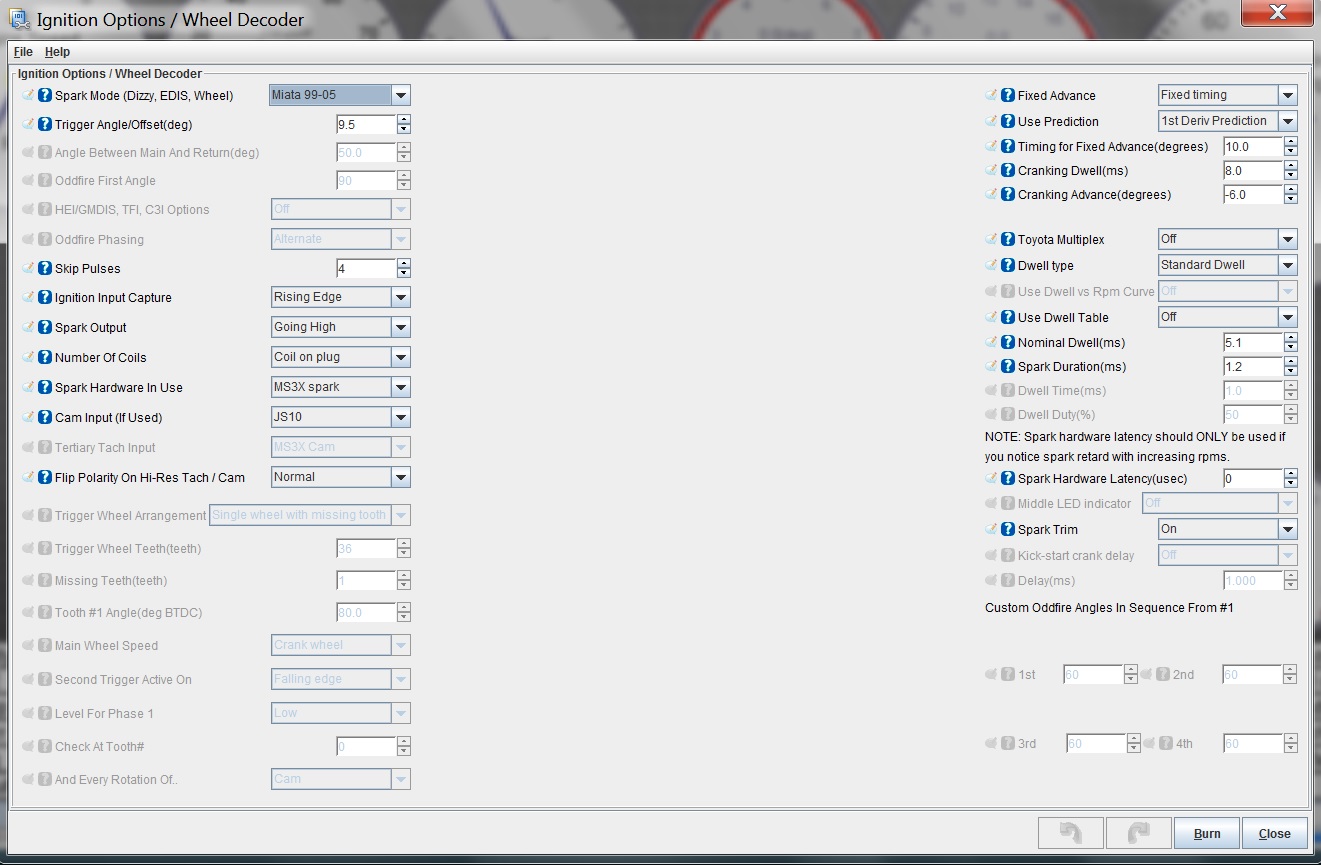1321x865 pixels.
Task: Open the Flip Polarity dropdown set to Normal
Action: [341, 477]
